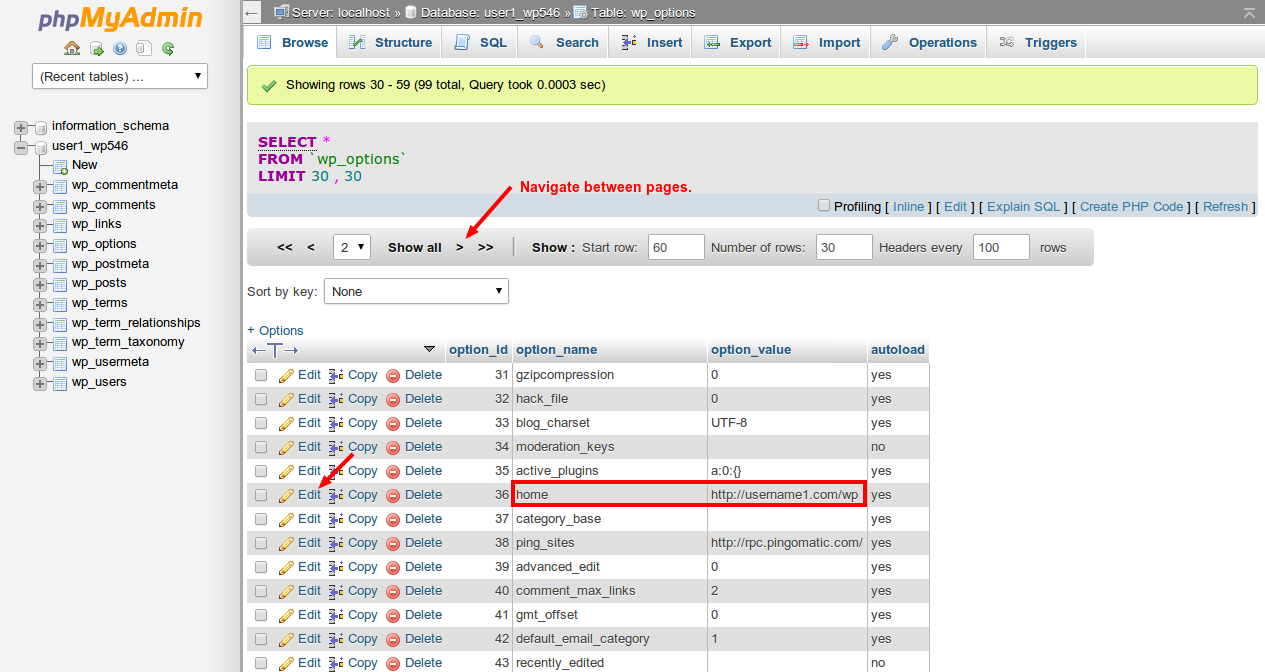Click the Start row input field
This screenshot has width=1265, height=672.
click(675, 247)
